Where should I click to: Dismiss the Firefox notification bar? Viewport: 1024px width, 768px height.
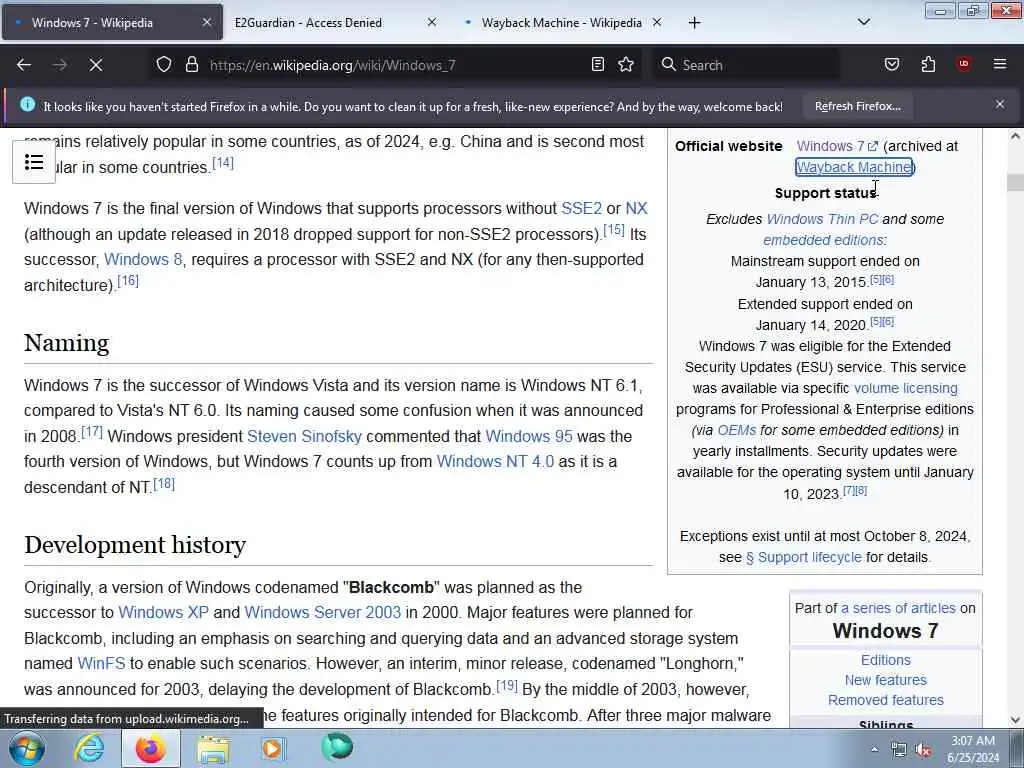pos(1000,104)
